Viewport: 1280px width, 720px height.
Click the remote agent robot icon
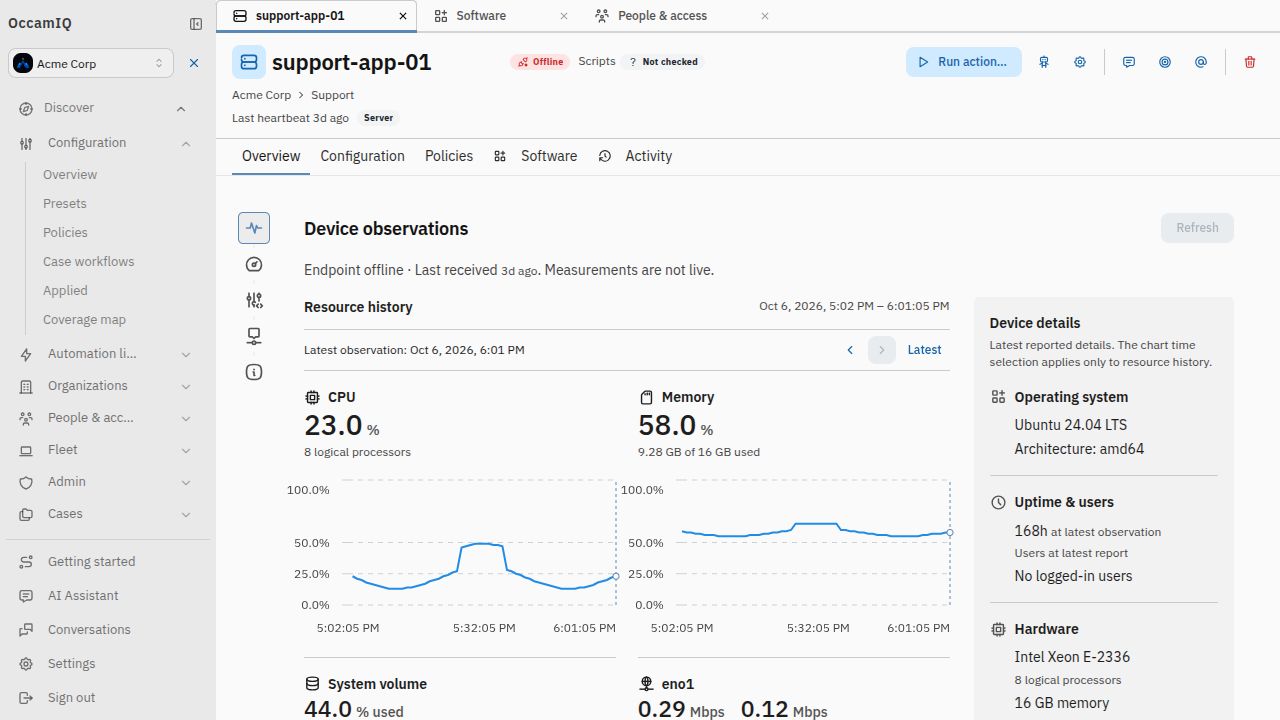[1044, 62]
